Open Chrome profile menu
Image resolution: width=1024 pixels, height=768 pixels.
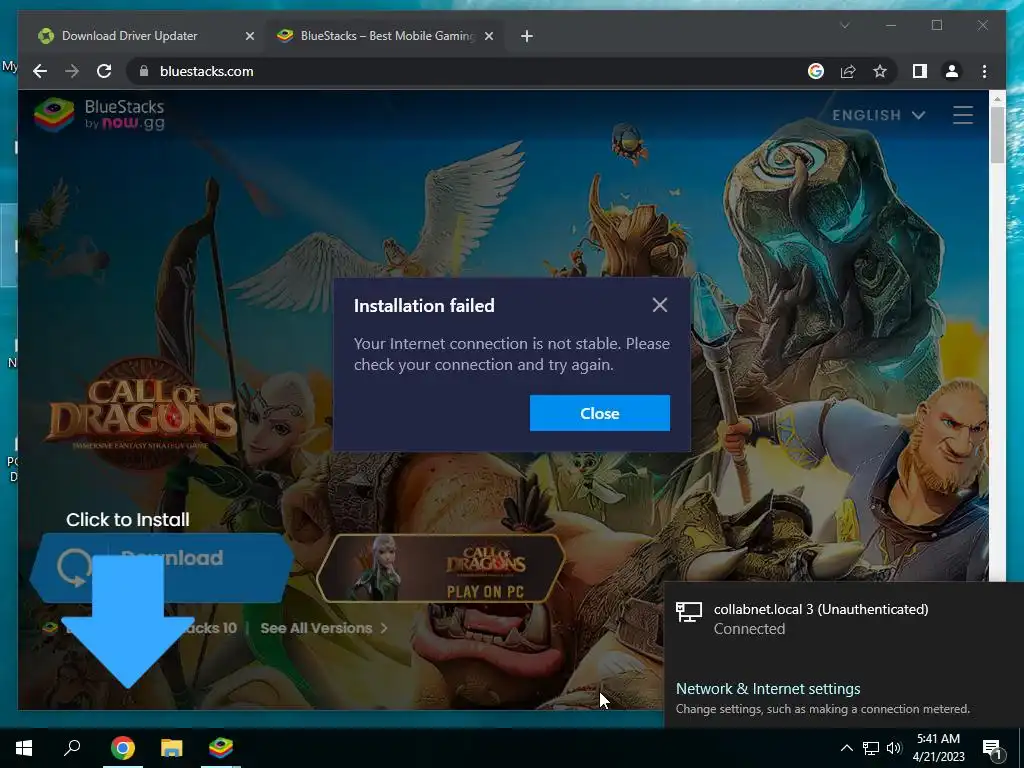click(x=952, y=71)
